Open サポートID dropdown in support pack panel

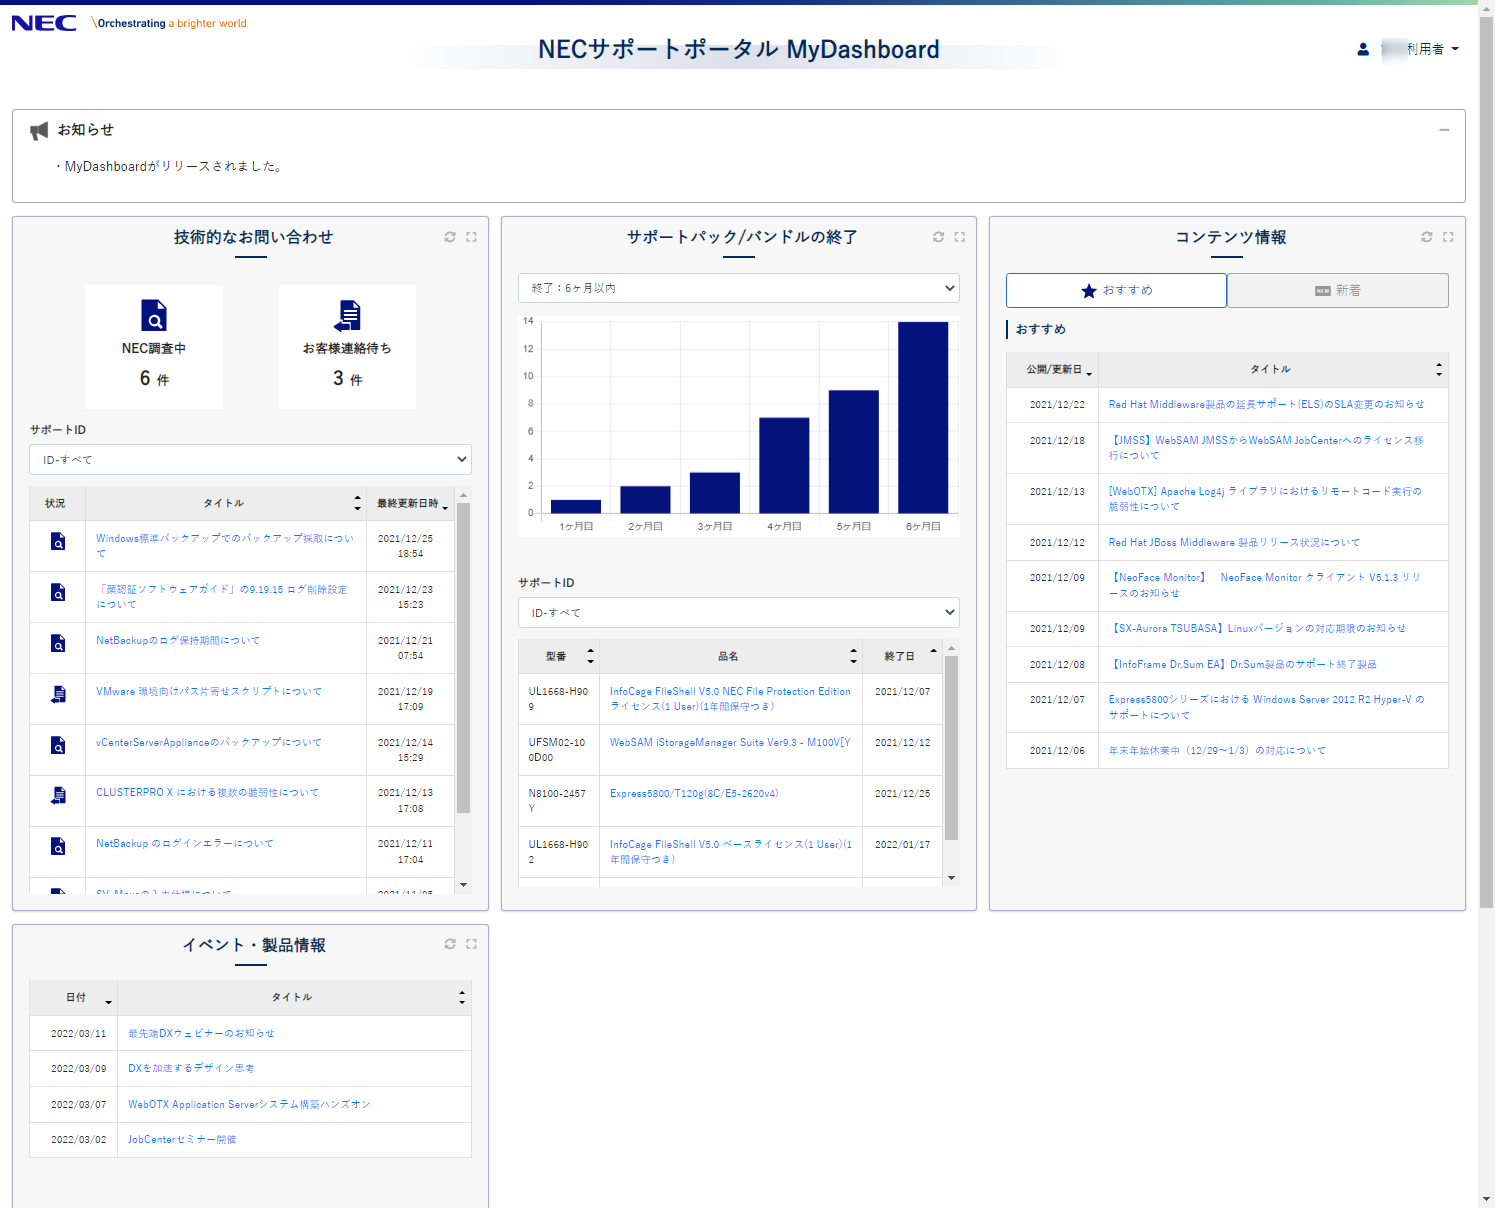point(739,613)
